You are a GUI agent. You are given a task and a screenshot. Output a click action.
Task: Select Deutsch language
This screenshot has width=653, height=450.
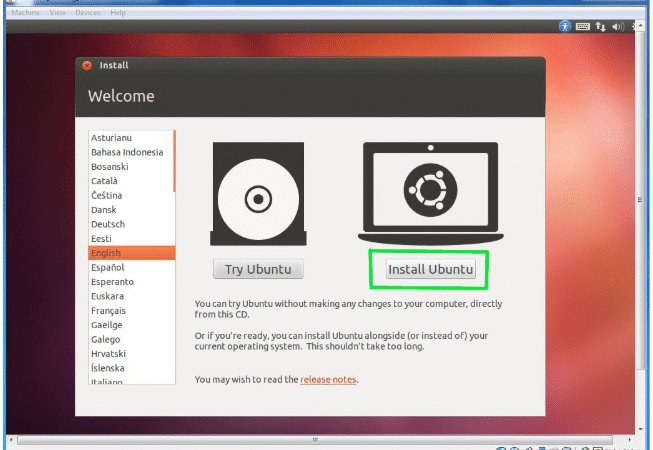tap(131, 224)
